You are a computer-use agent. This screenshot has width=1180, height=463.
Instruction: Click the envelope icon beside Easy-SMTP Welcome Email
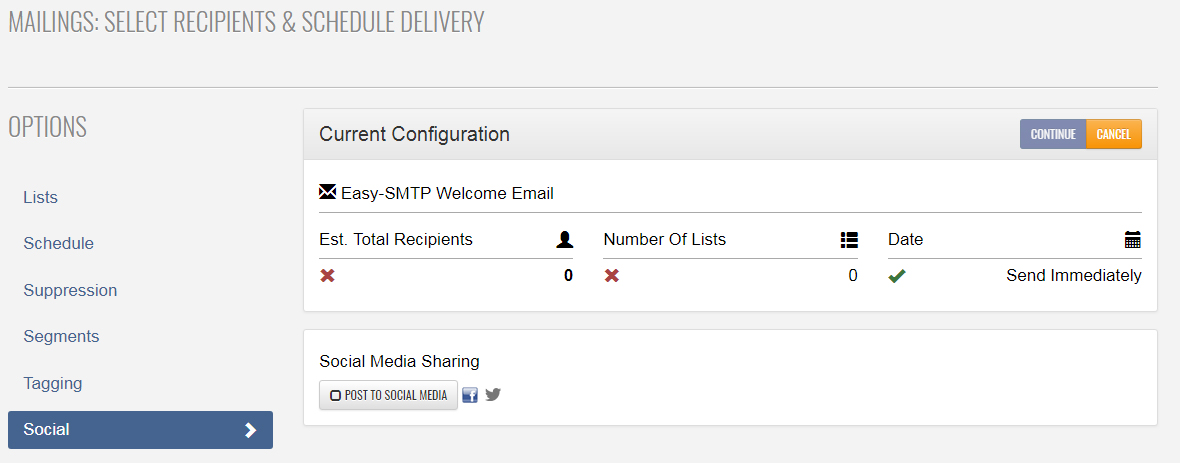click(328, 192)
